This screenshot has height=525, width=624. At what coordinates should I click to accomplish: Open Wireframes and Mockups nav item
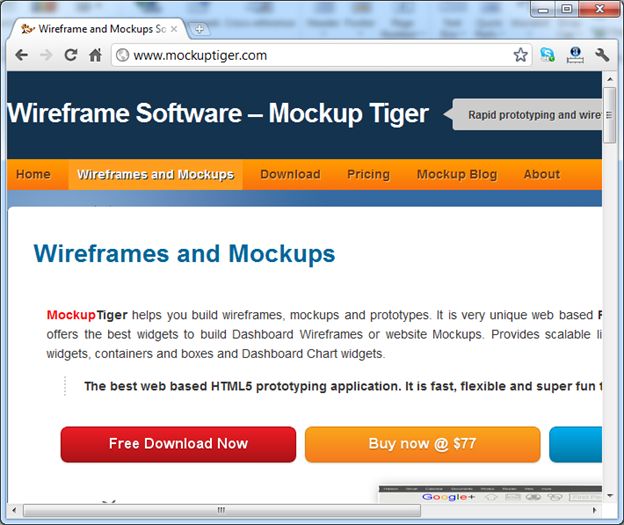coord(156,174)
